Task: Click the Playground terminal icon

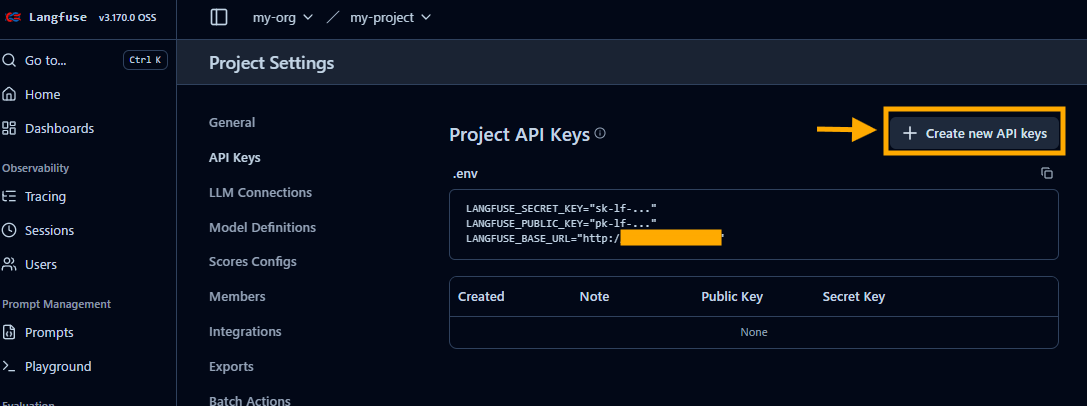Action: point(9,367)
